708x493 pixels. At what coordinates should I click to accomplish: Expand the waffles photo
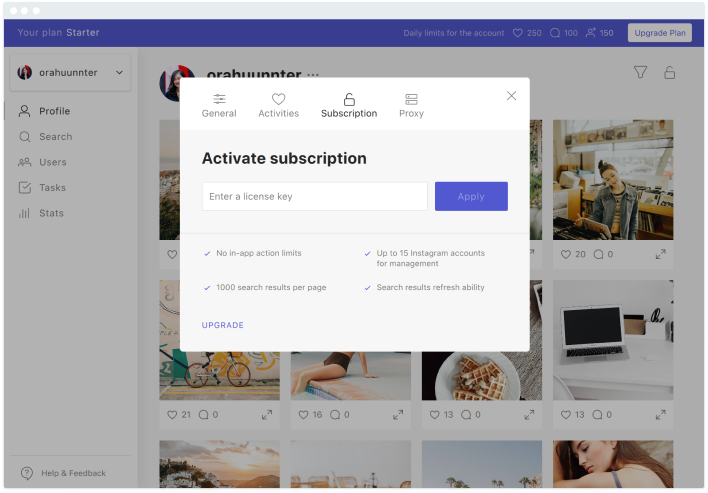(529, 415)
